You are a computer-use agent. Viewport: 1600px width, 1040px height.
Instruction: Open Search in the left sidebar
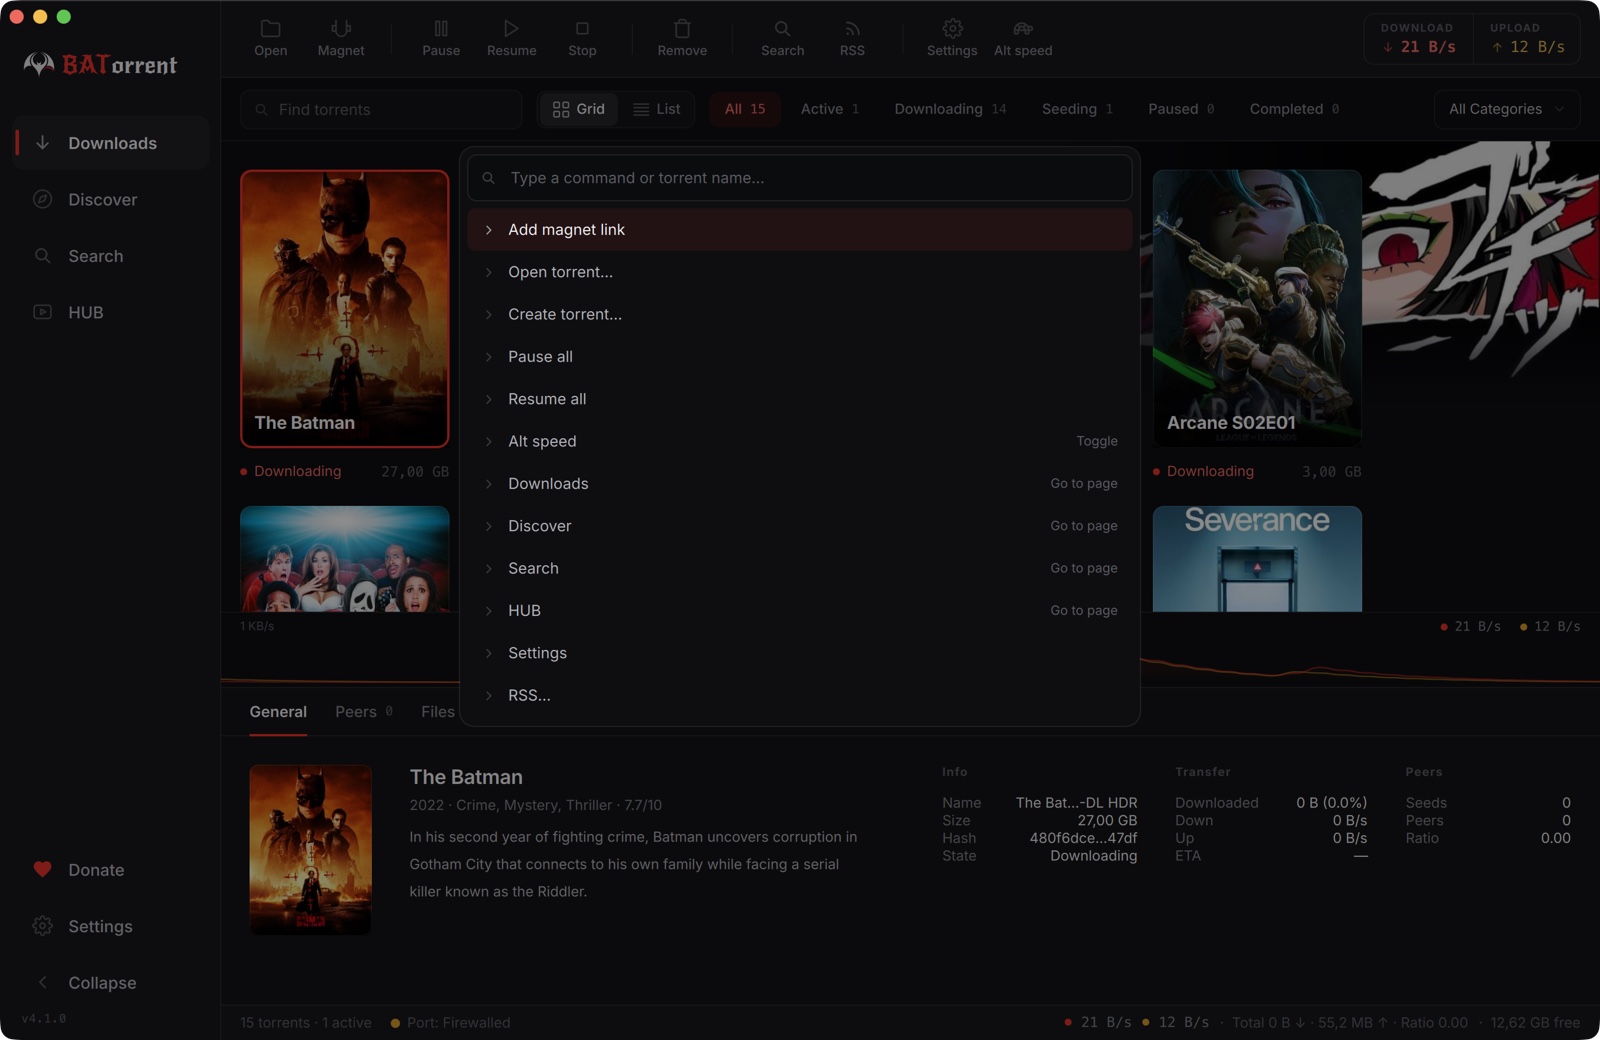(x=111, y=256)
